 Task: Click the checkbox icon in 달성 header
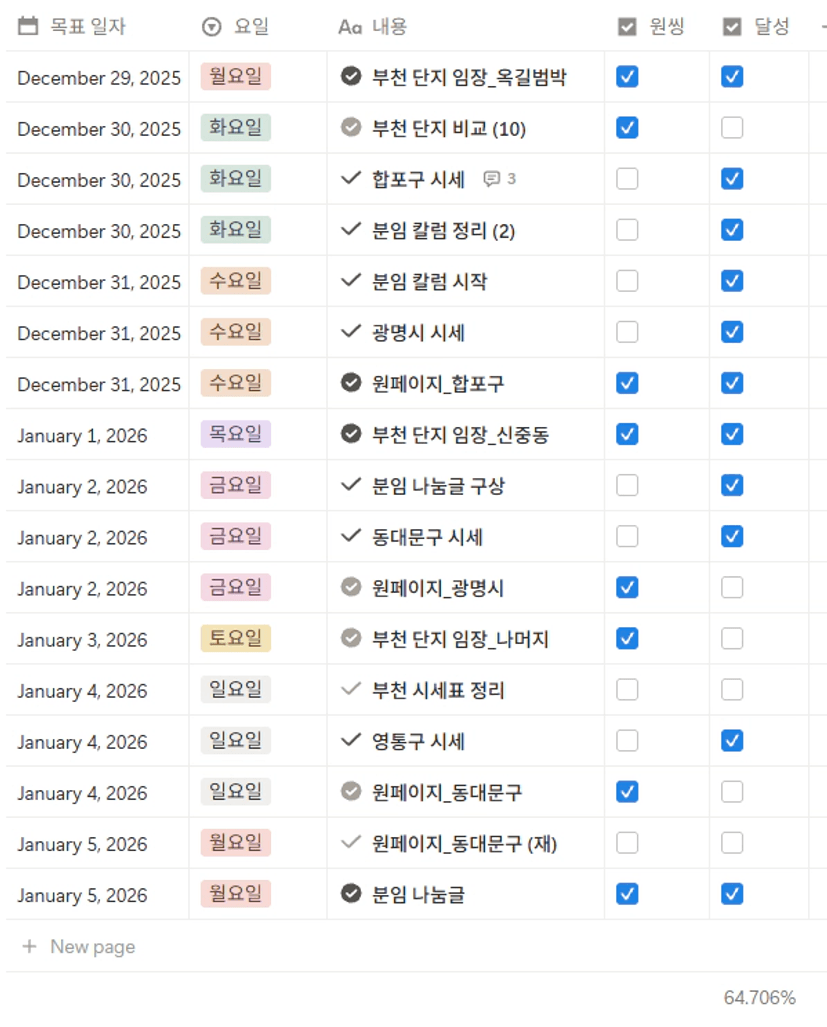click(732, 27)
